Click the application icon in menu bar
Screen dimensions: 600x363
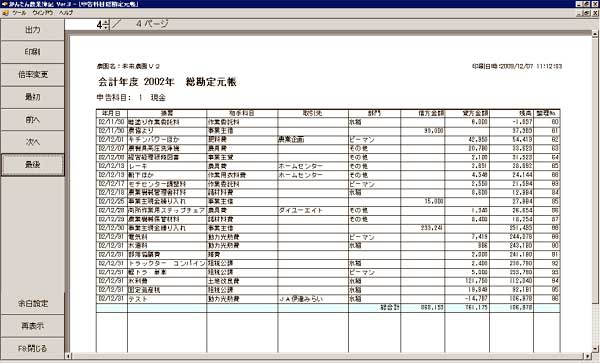coord(5,13)
